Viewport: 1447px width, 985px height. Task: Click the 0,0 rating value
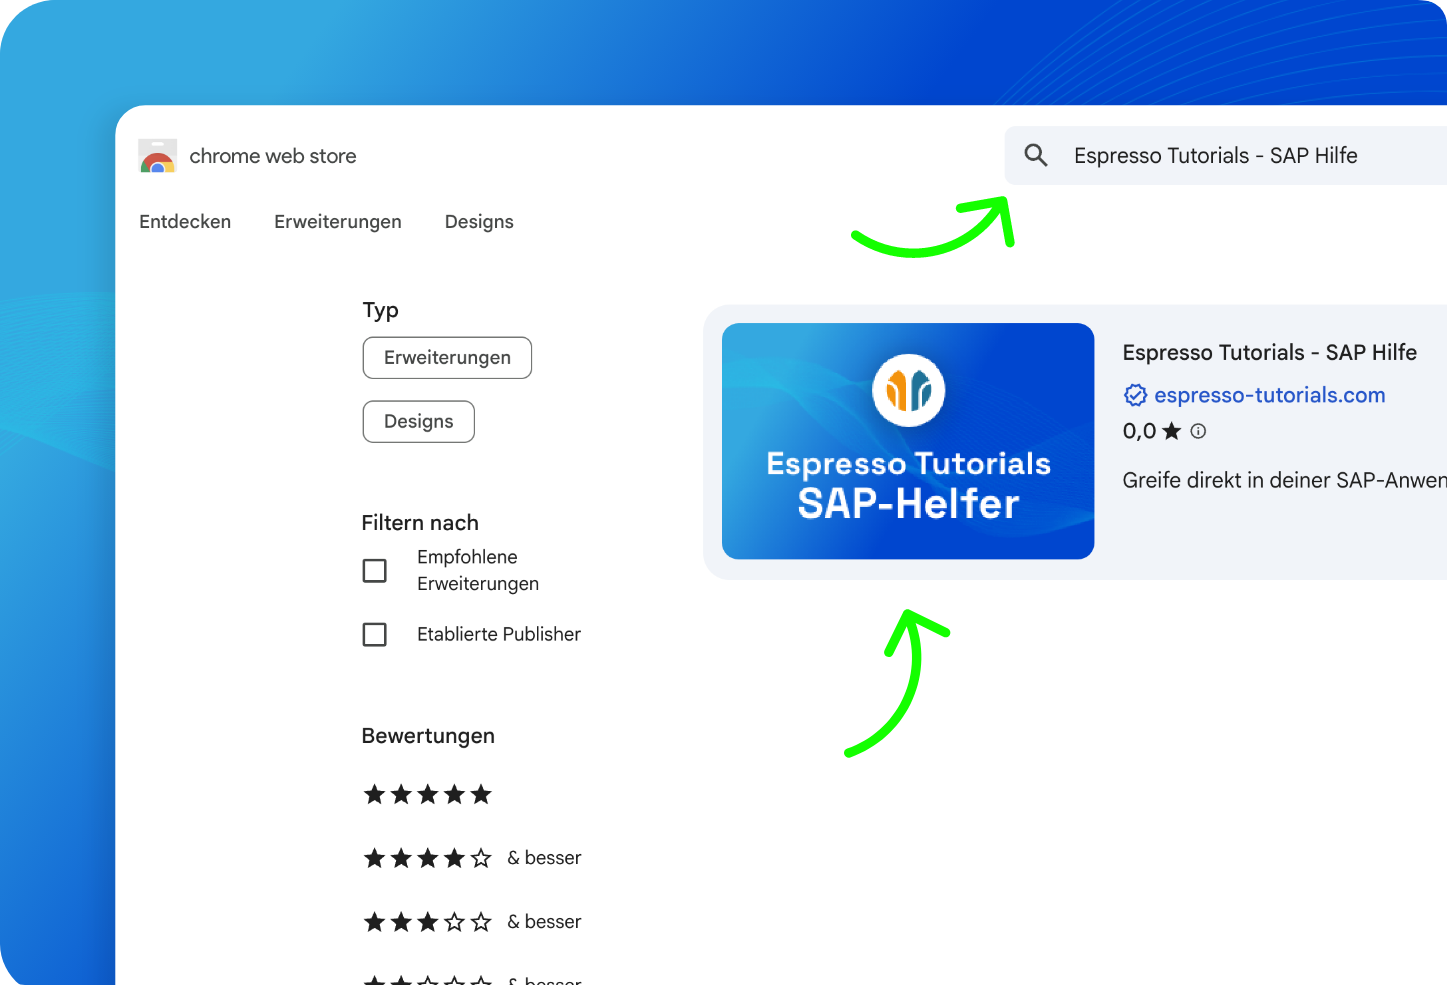(x=1139, y=431)
